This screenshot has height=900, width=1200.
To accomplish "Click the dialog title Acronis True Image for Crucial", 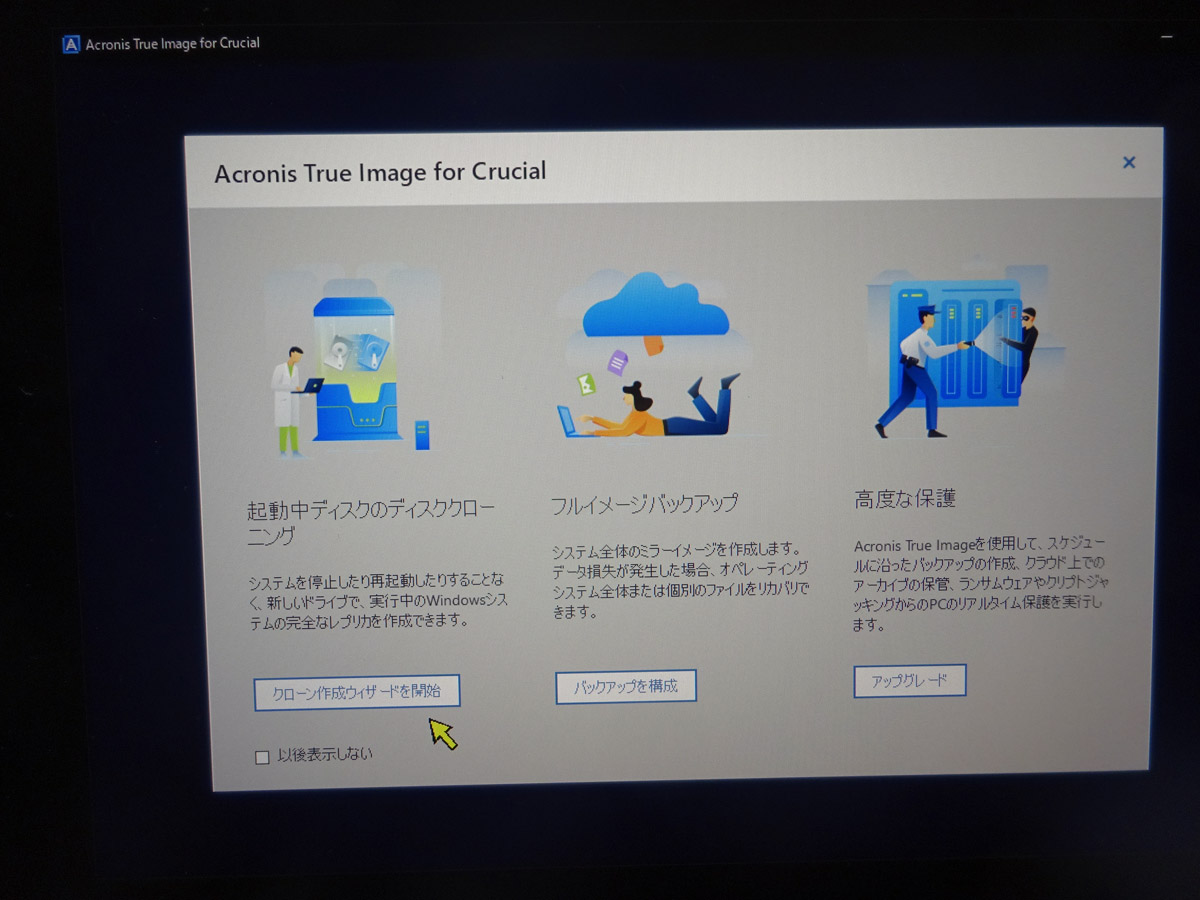I will 380,172.
